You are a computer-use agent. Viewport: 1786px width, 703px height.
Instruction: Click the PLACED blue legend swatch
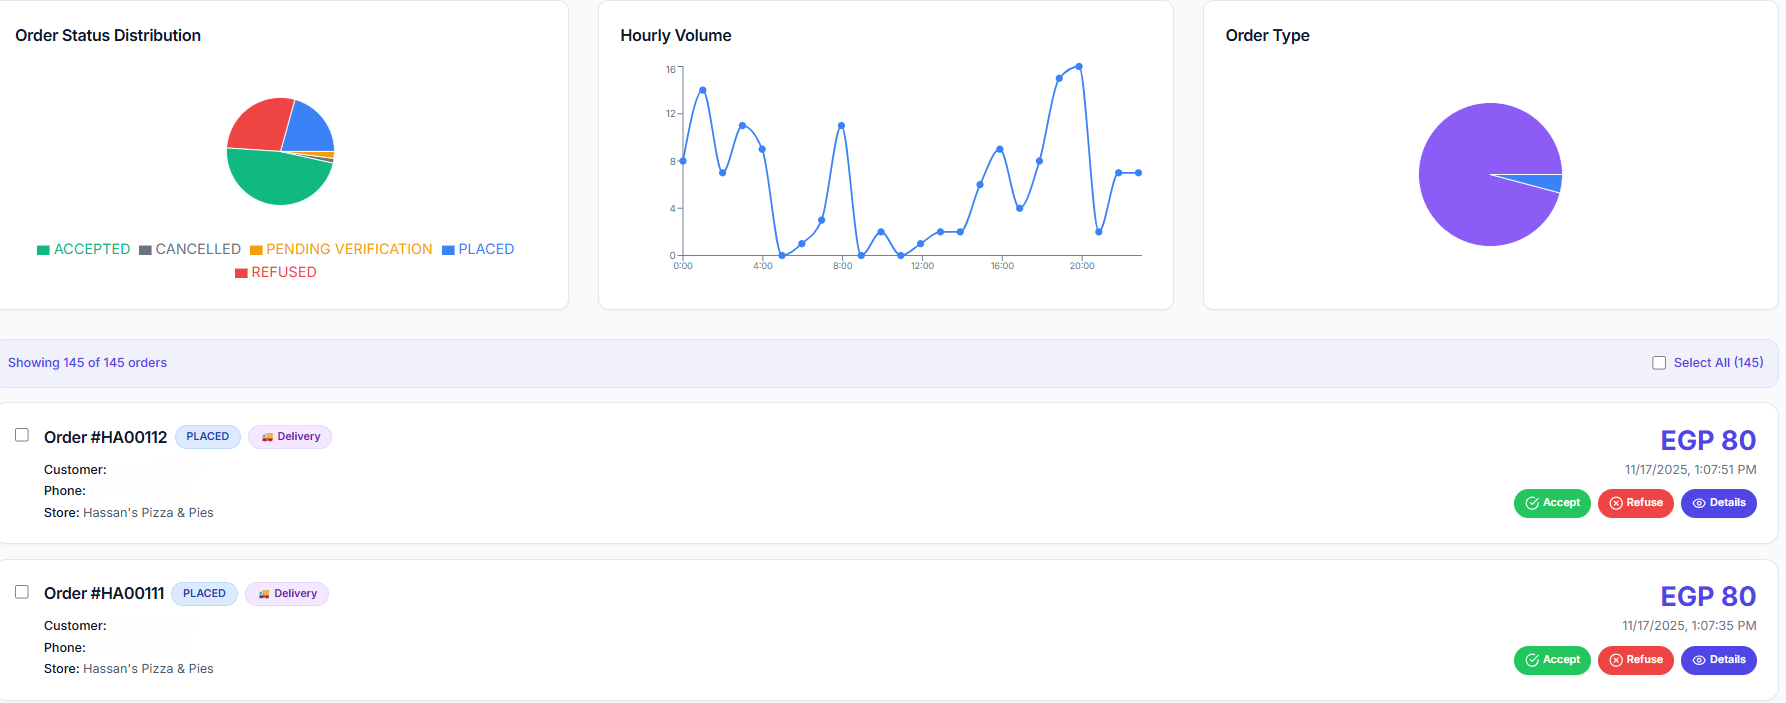tap(448, 250)
